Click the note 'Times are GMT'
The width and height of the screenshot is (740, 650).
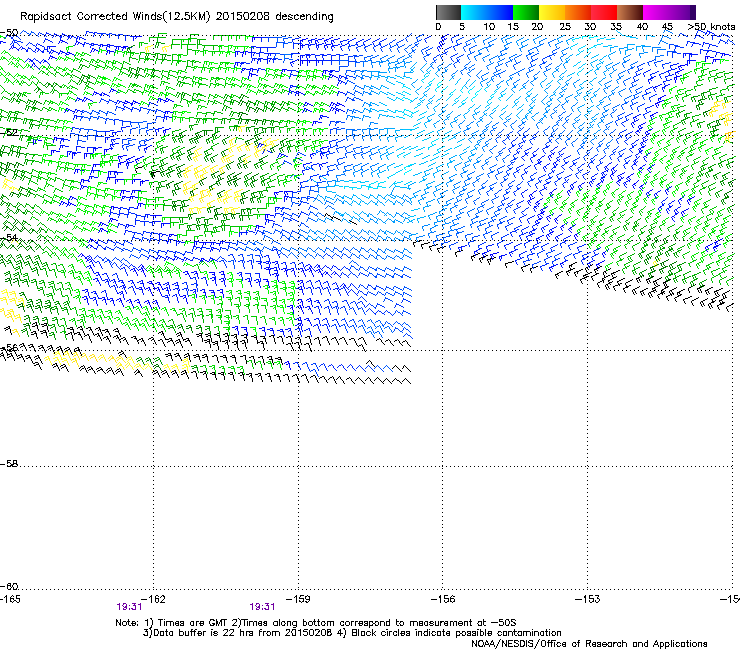click(192, 623)
